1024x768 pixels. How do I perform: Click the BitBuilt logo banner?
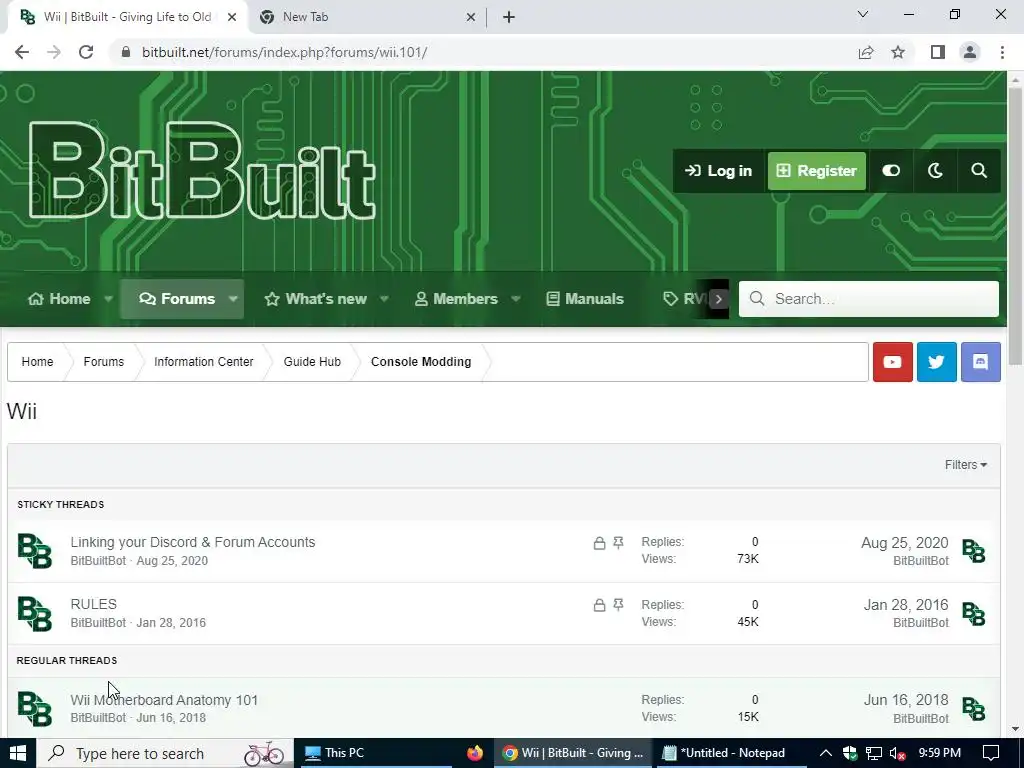[x=202, y=171]
